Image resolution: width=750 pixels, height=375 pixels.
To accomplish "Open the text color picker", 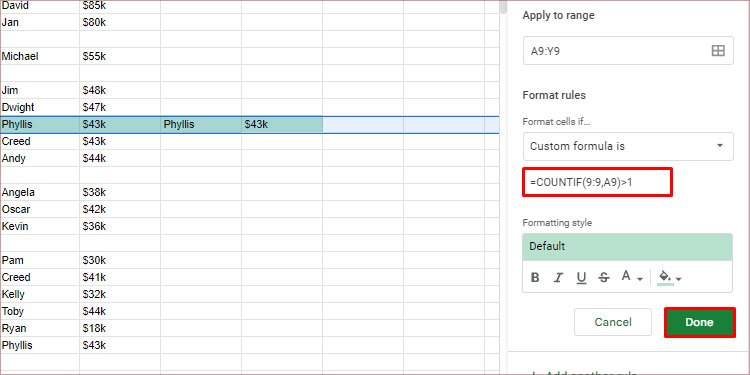I will click(631, 277).
